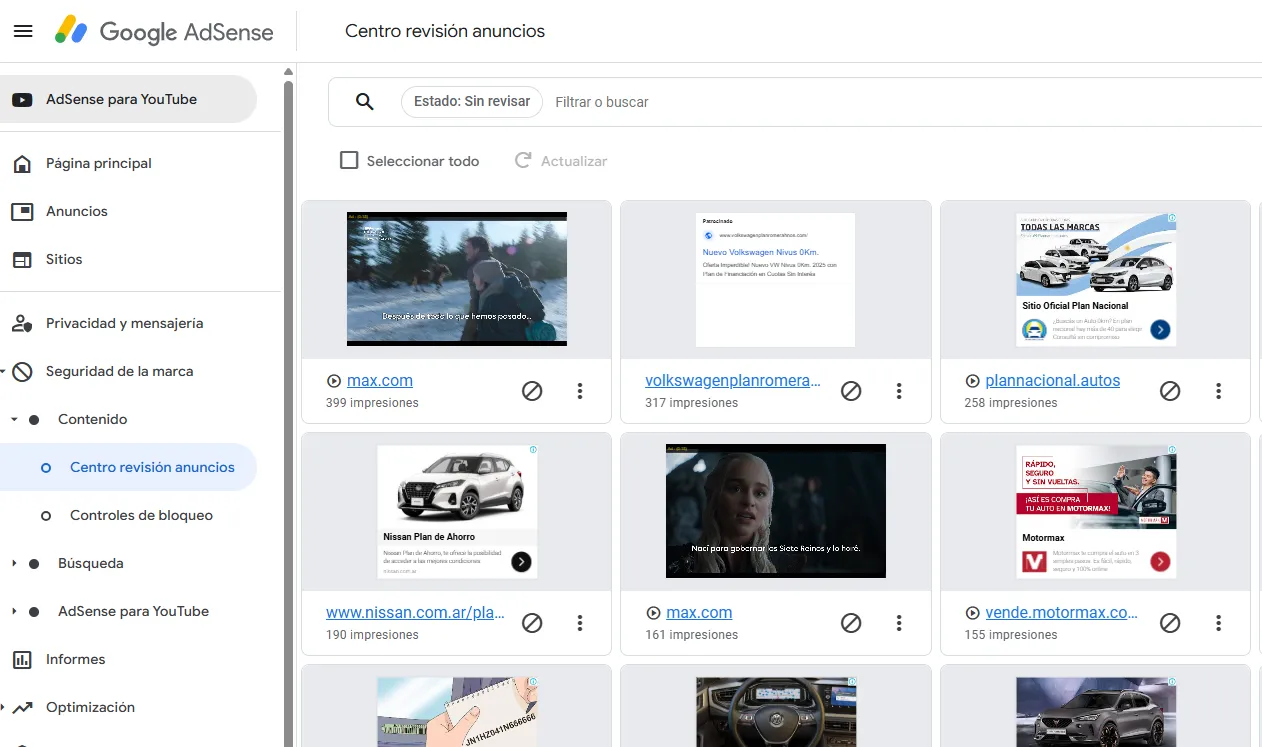Click the Sitios sidebar icon
Viewport: 1262px width, 747px height.
coord(21,259)
